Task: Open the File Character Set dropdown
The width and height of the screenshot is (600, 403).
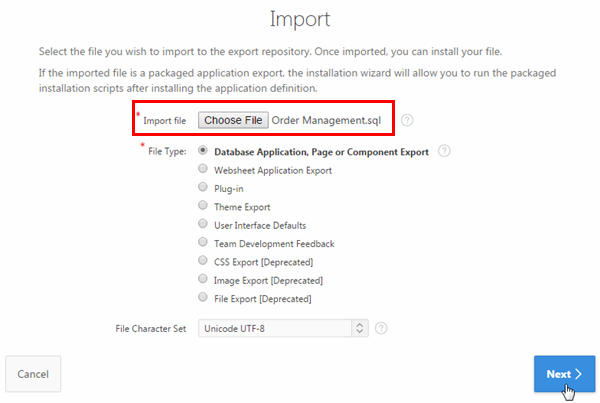Action: [x=283, y=328]
